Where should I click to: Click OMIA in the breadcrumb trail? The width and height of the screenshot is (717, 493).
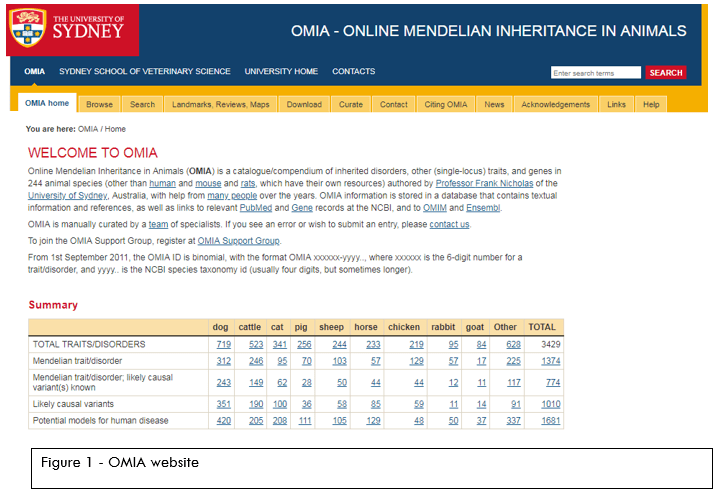88,129
